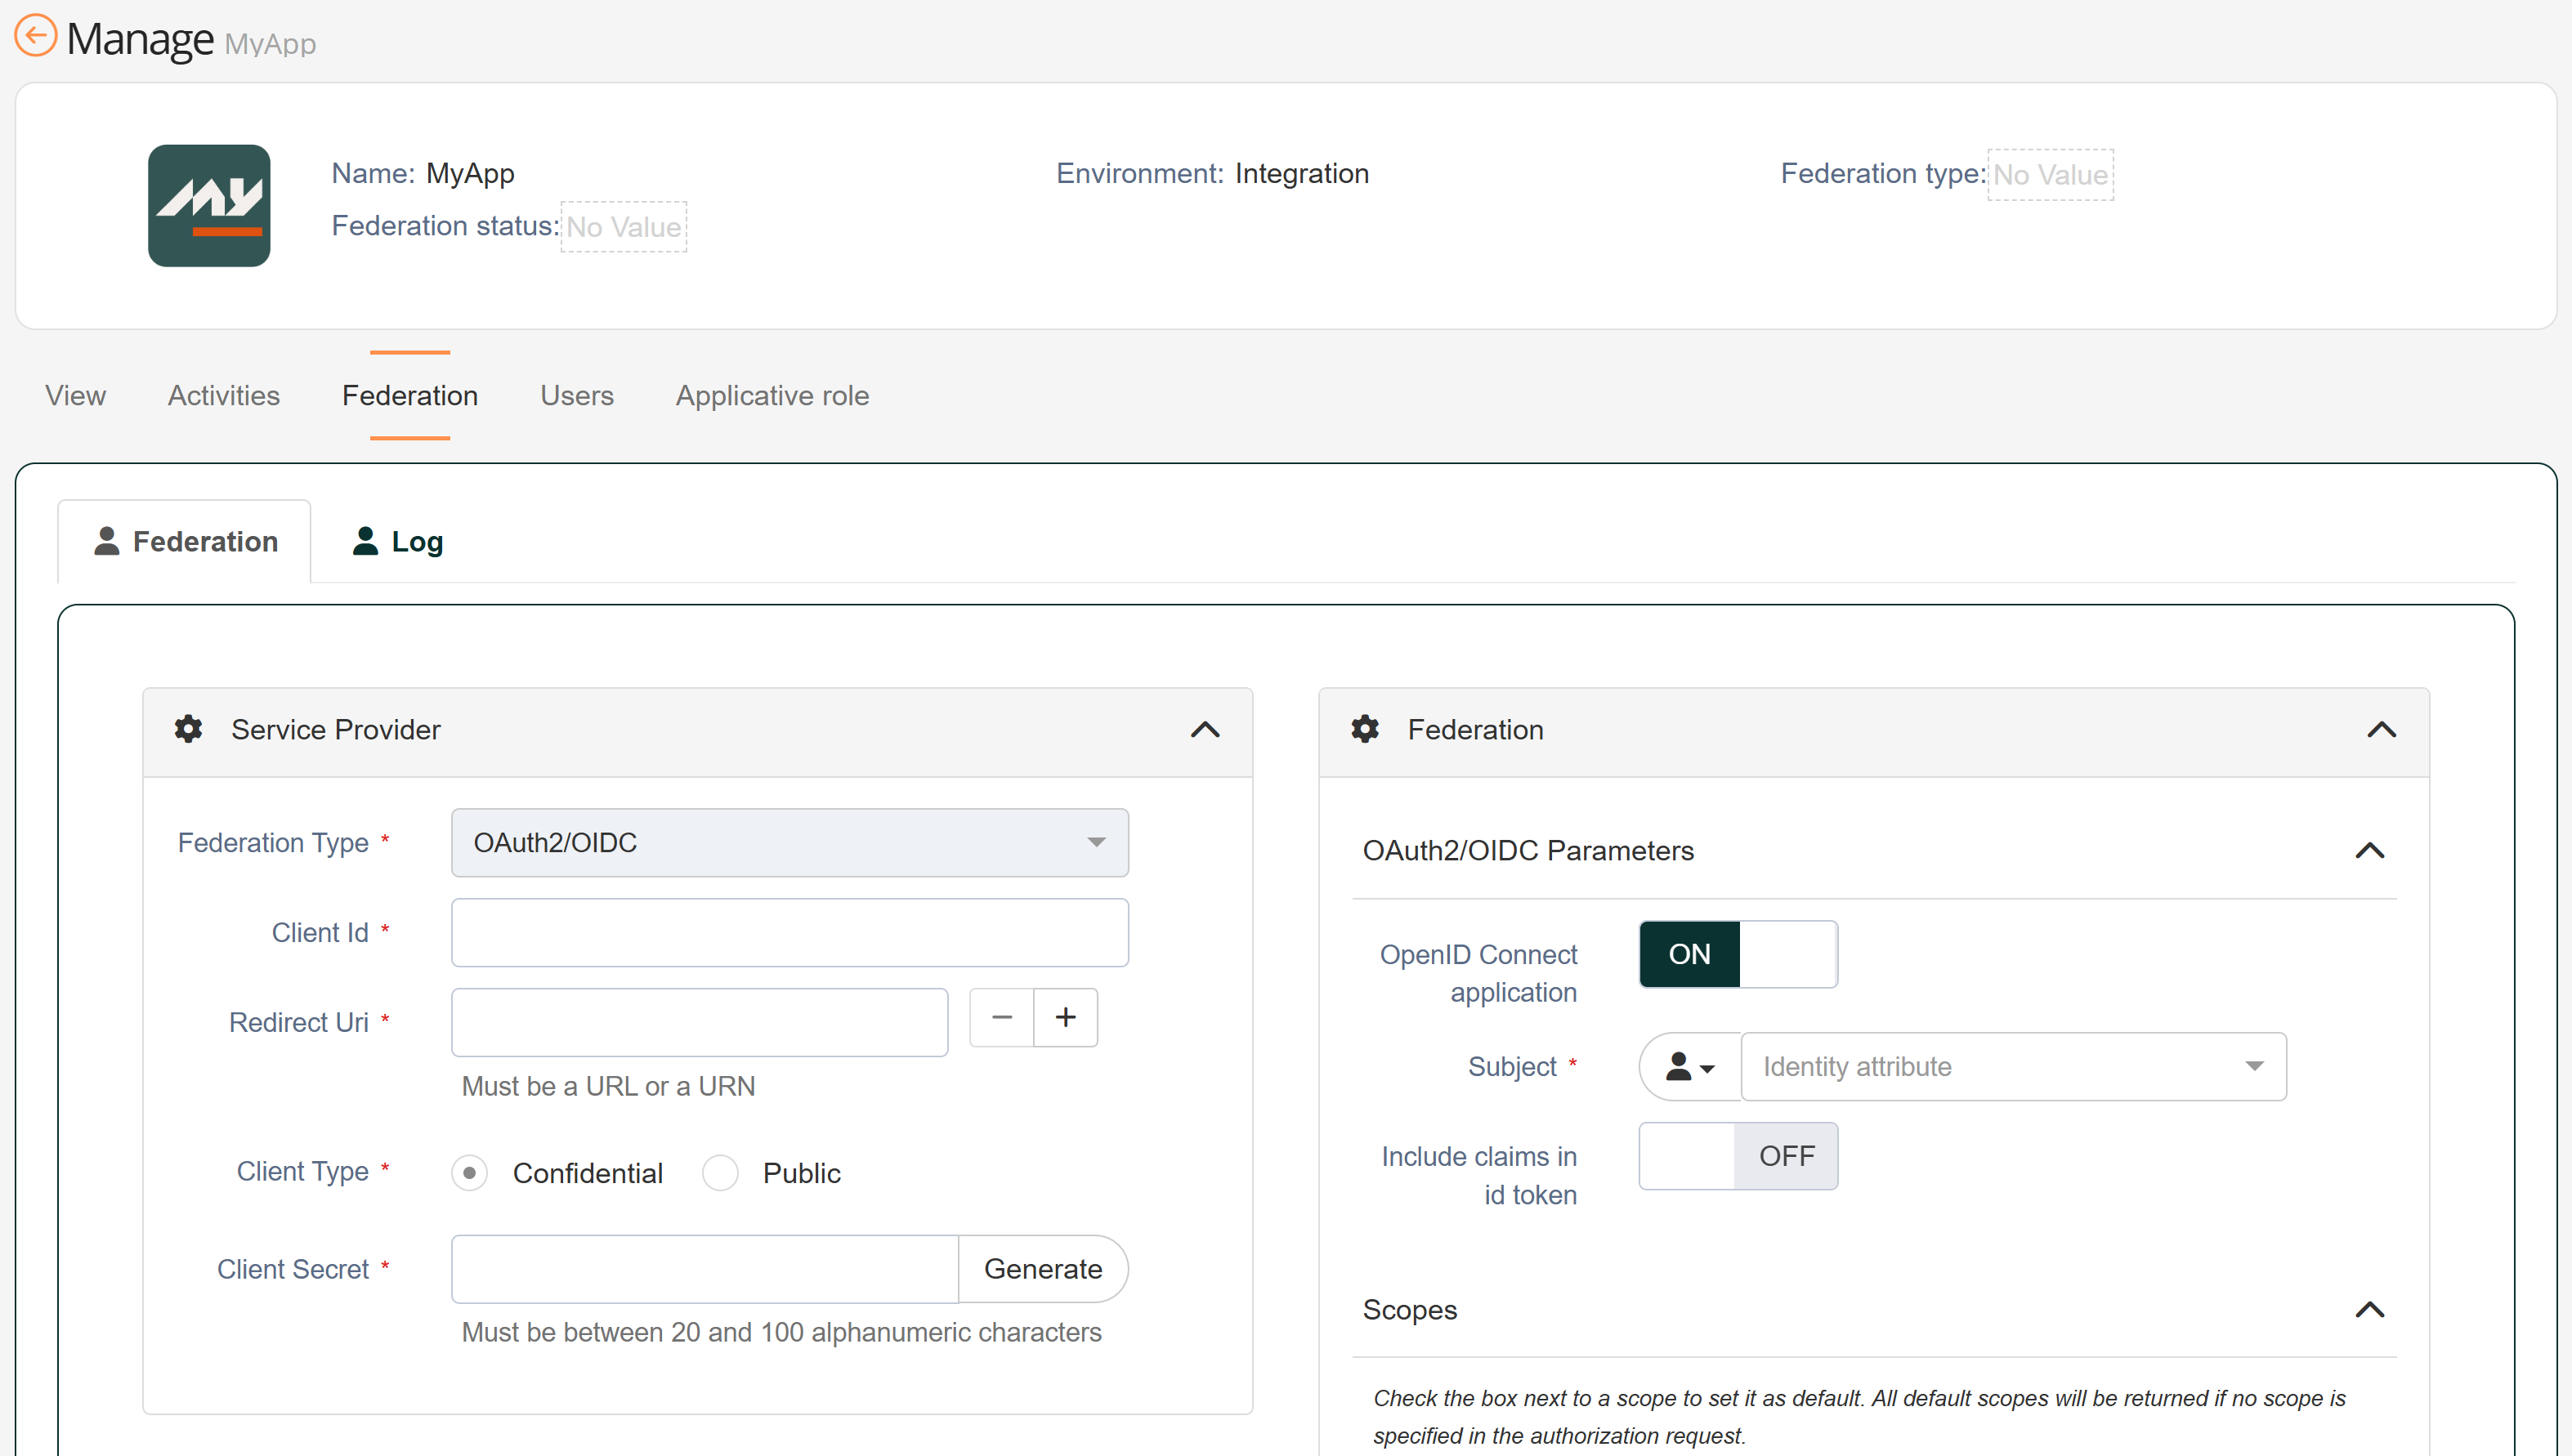Click the Federation panel gear icon
The height and width of the screenshot is (1456, 2572).
pos(1365,729)
